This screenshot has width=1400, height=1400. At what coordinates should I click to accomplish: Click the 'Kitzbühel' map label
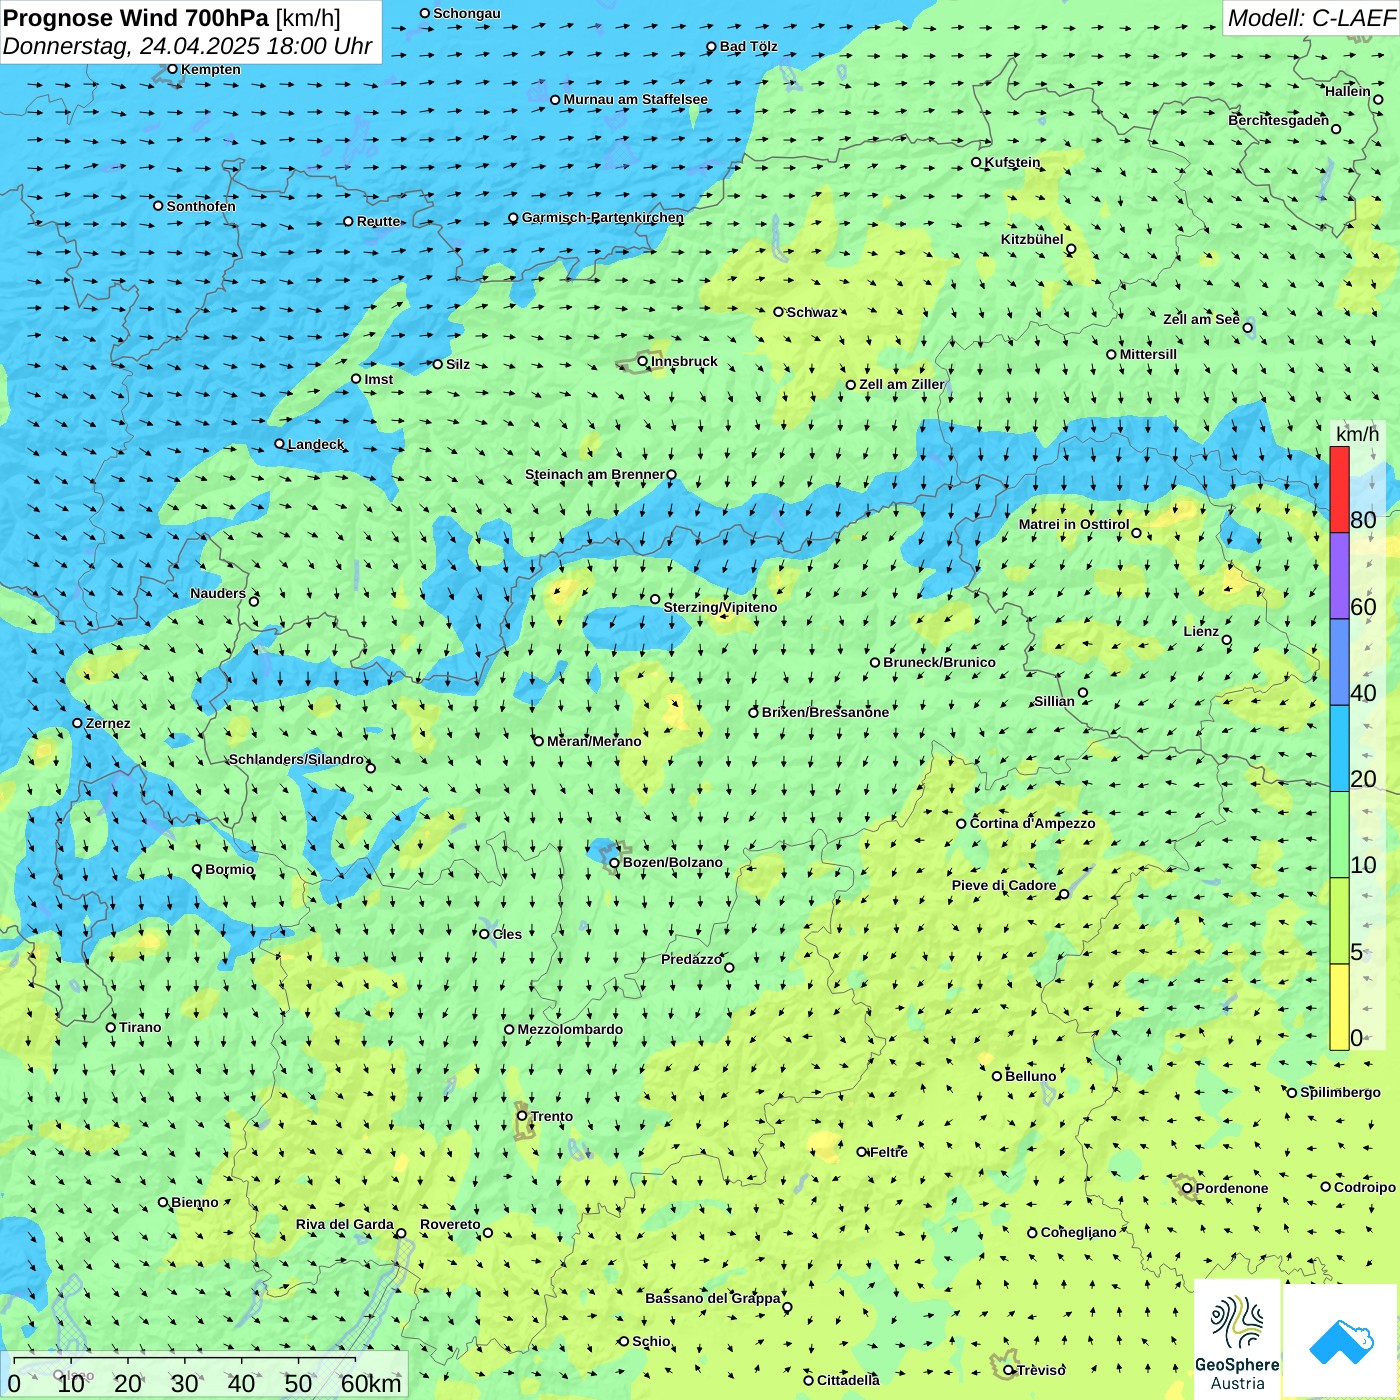pyautogui.click(x=1032, y=239)
